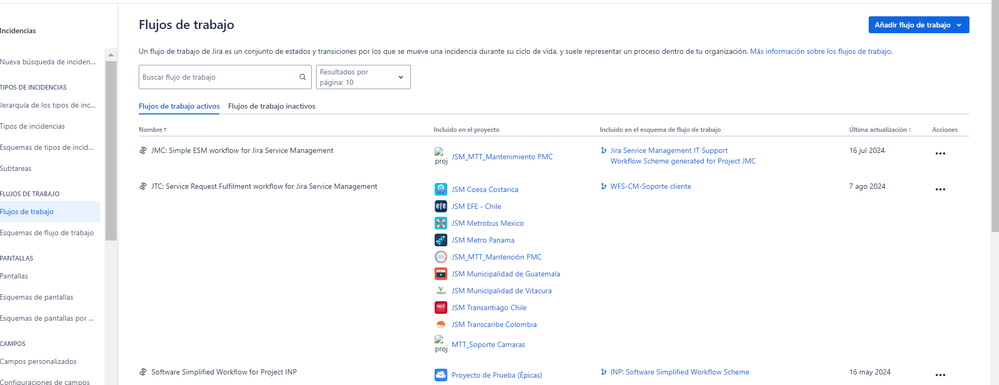Click Proyecto de Prueba cloud icon
The width and height of the screenshot is (999, 385).
440,375
